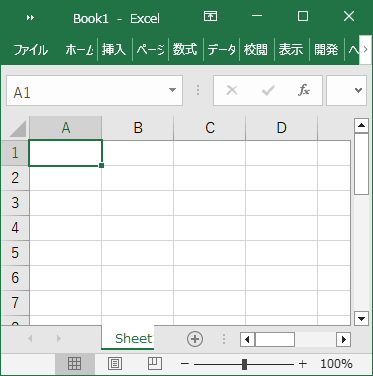373x376 pixels.
Task: Select cell D6
Action: [x=282, y=278]
